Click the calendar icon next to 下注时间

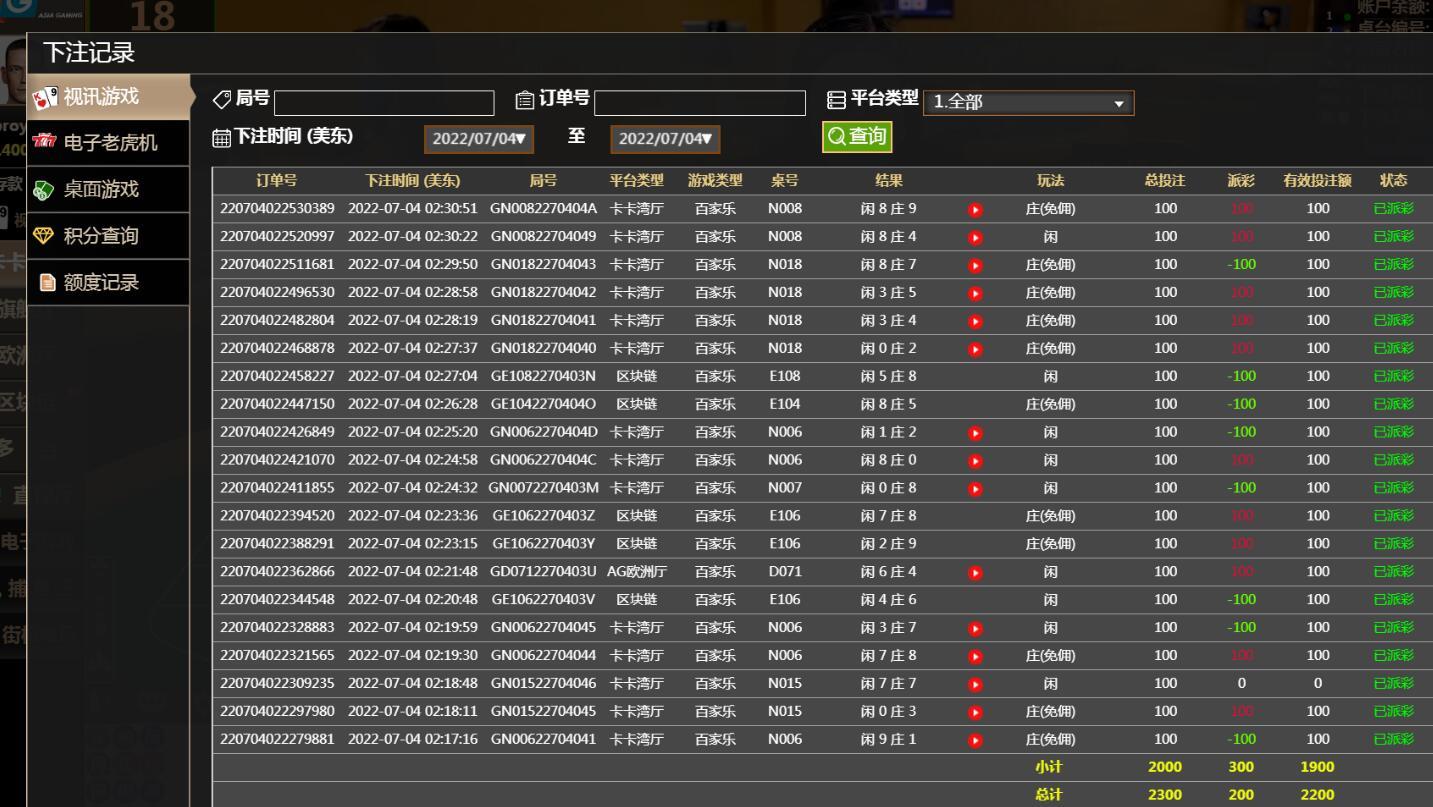click(222, 138)
